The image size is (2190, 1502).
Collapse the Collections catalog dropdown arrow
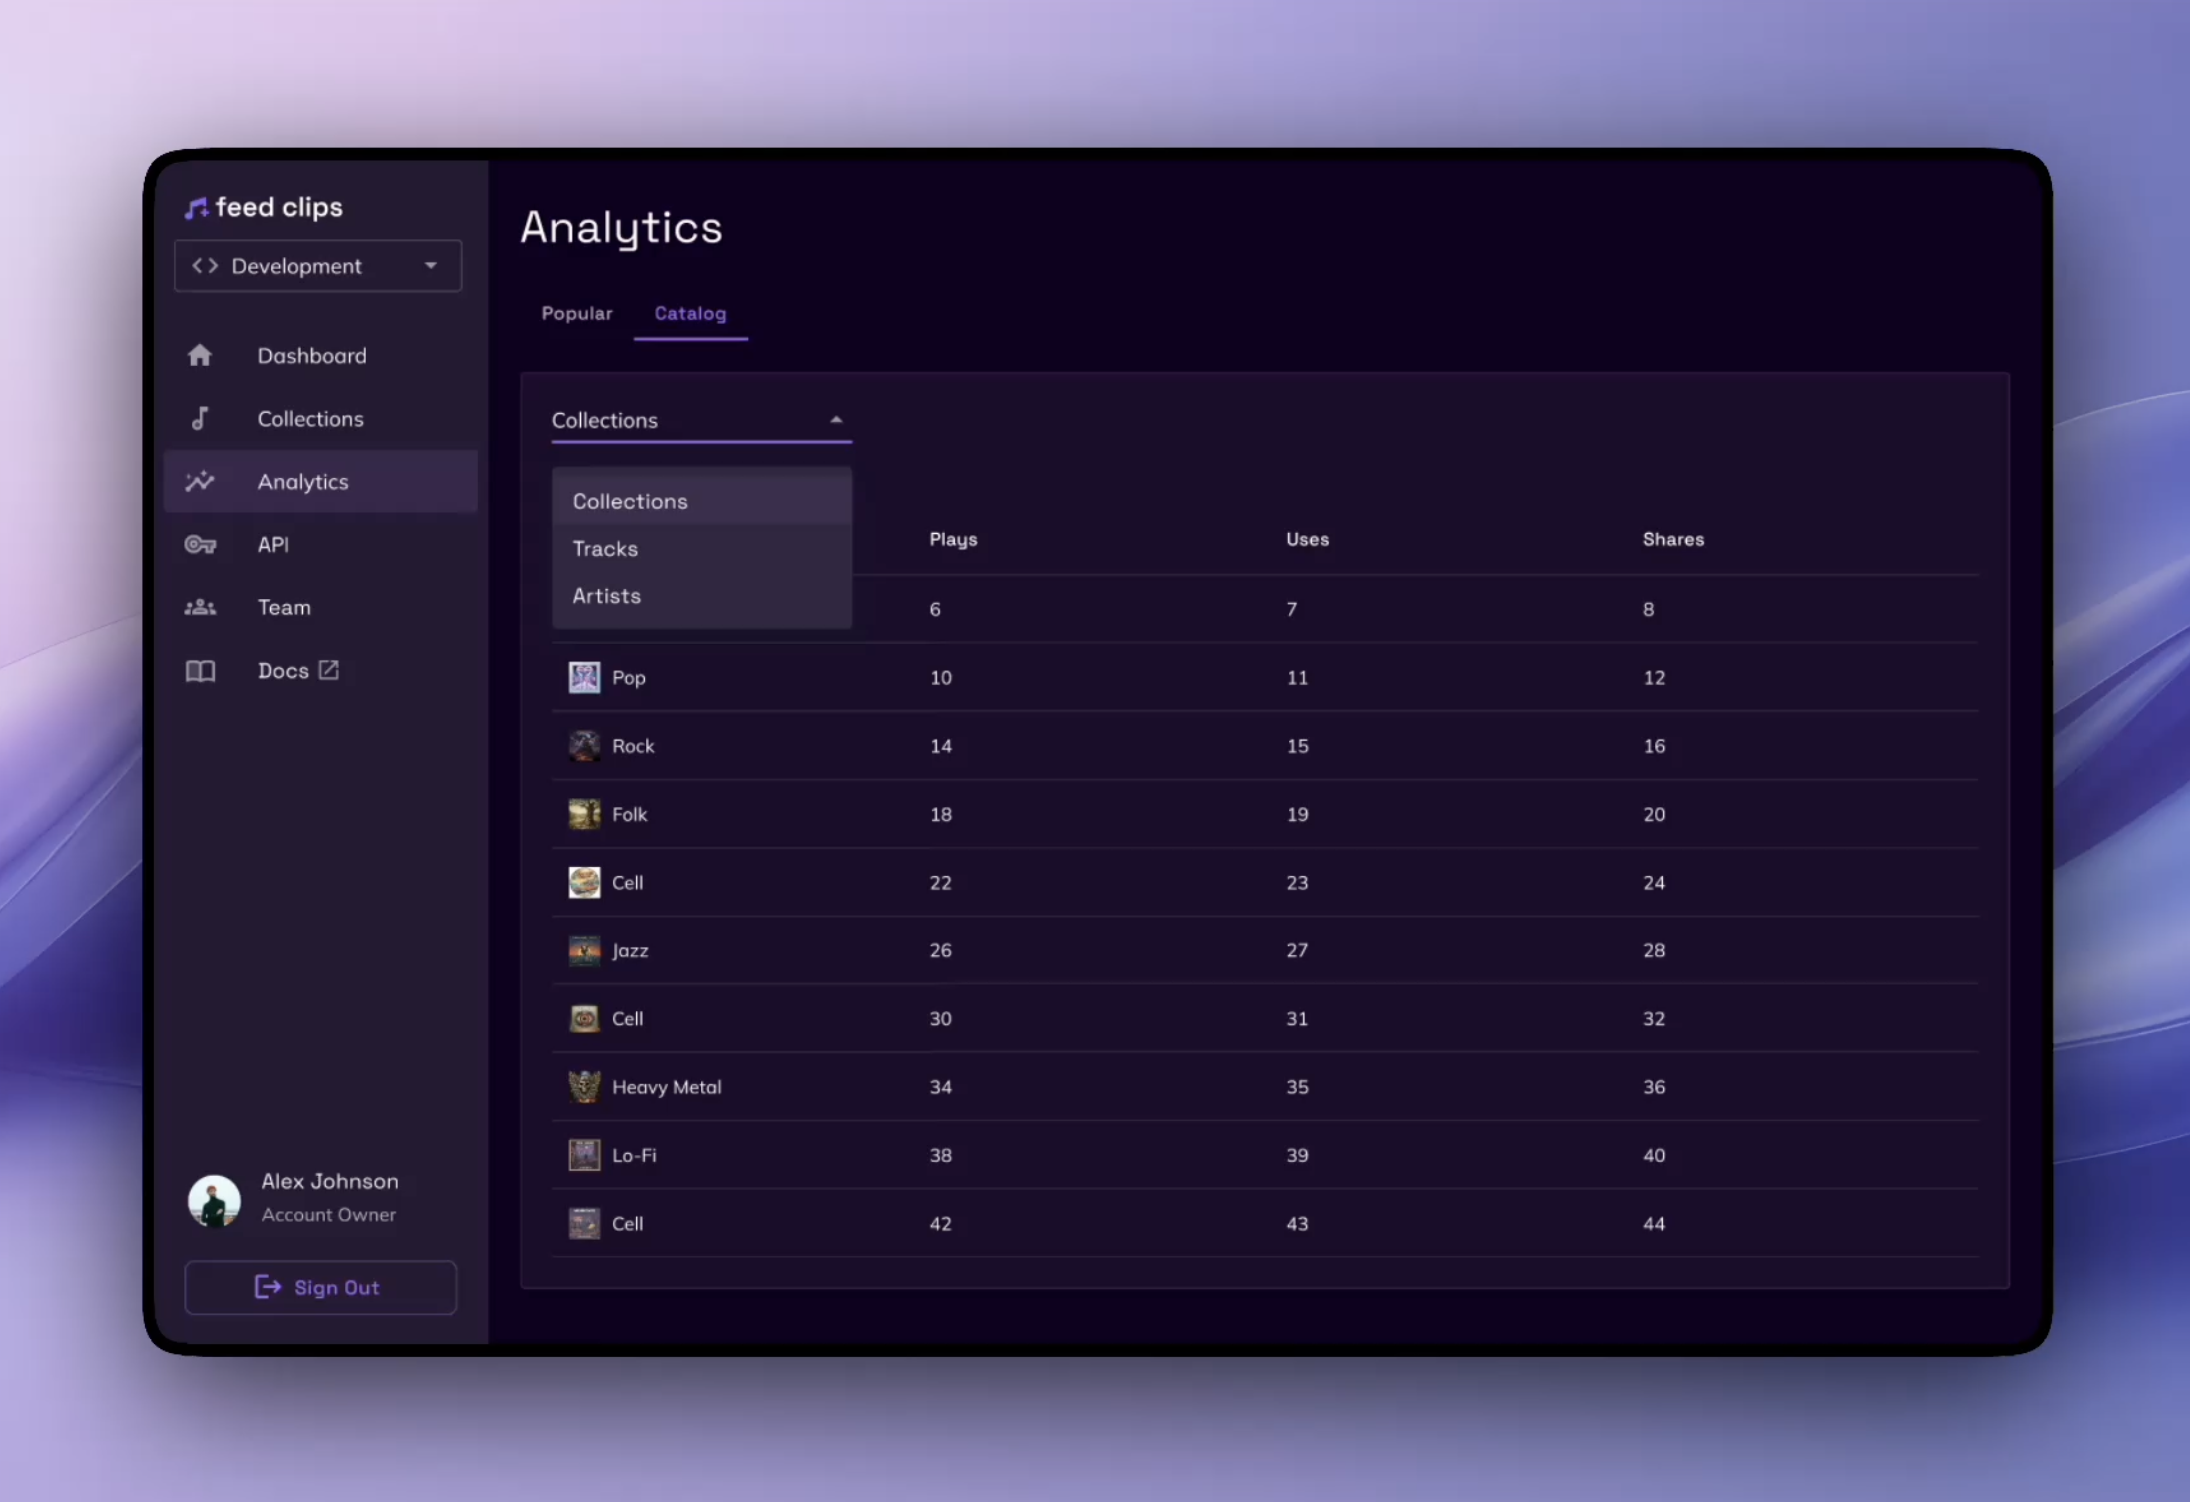pos(836,420)
